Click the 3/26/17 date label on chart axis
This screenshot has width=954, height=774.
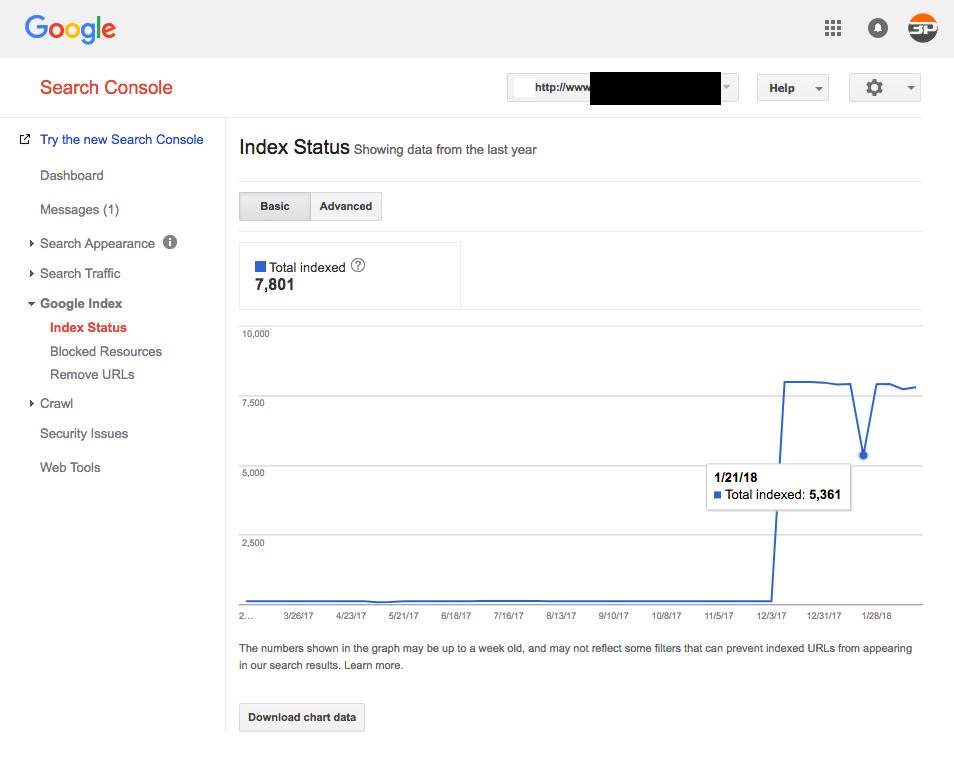click(298, 616)
